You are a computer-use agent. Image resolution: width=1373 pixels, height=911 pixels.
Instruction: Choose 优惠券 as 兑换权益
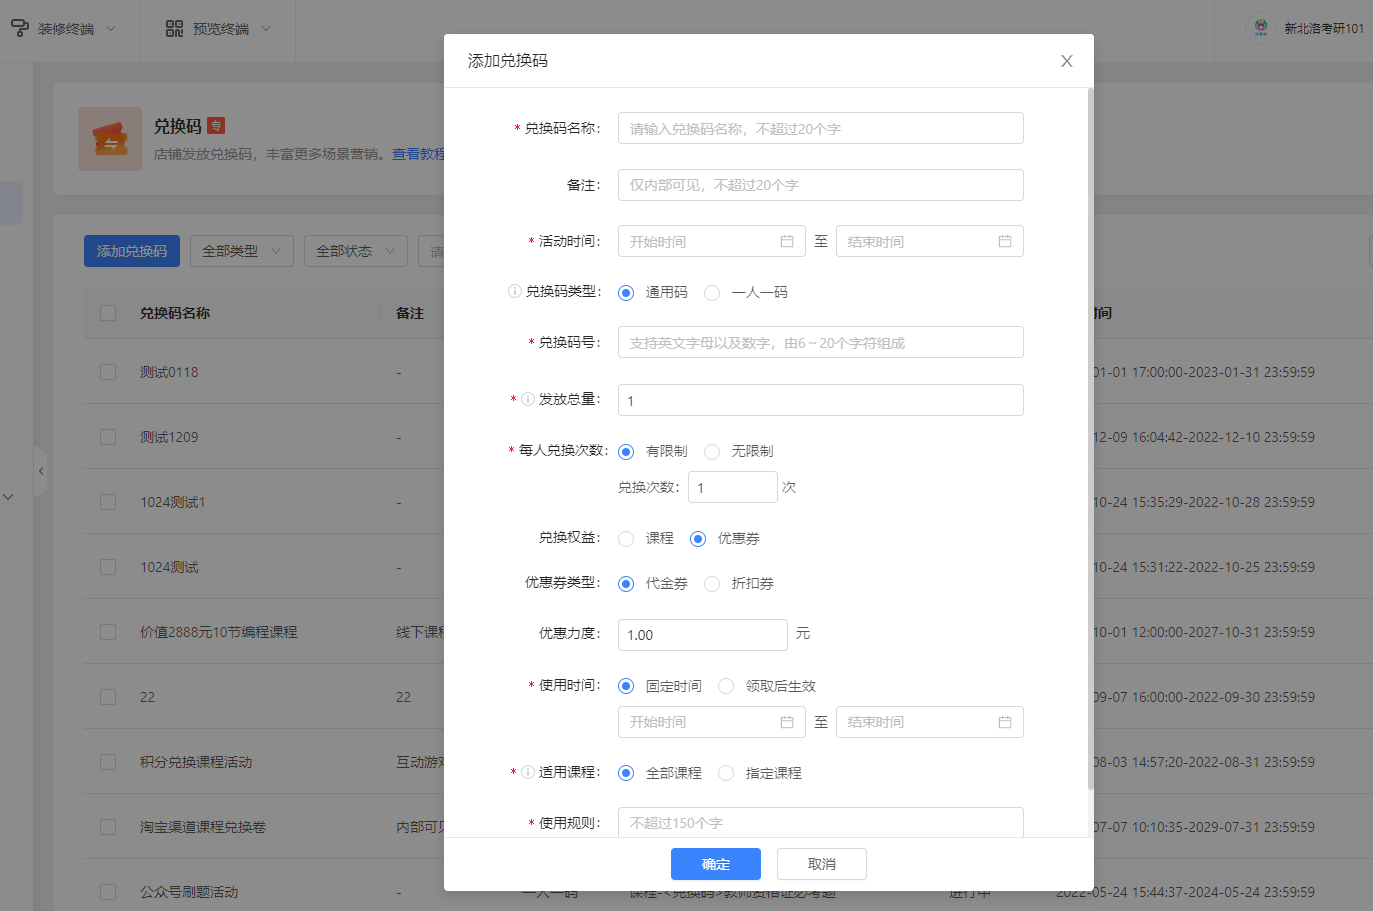[x=698, y=539]
